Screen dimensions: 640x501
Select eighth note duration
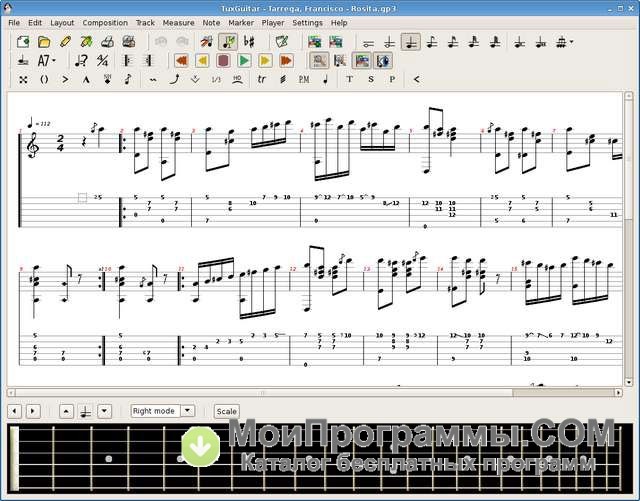tap(432, 42)
